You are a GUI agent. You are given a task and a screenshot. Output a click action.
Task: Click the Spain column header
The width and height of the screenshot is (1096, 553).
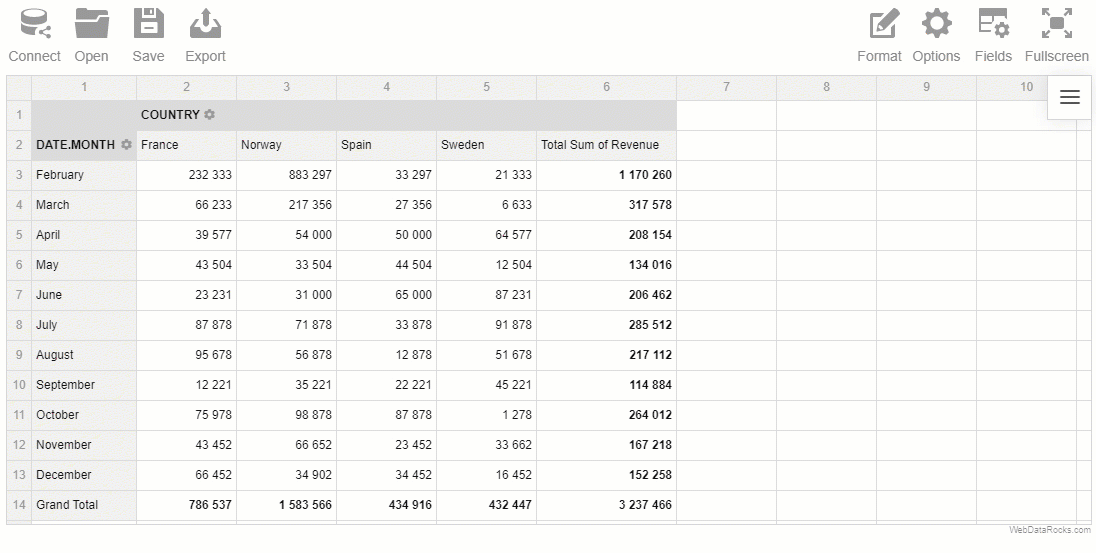coord(387,145)
